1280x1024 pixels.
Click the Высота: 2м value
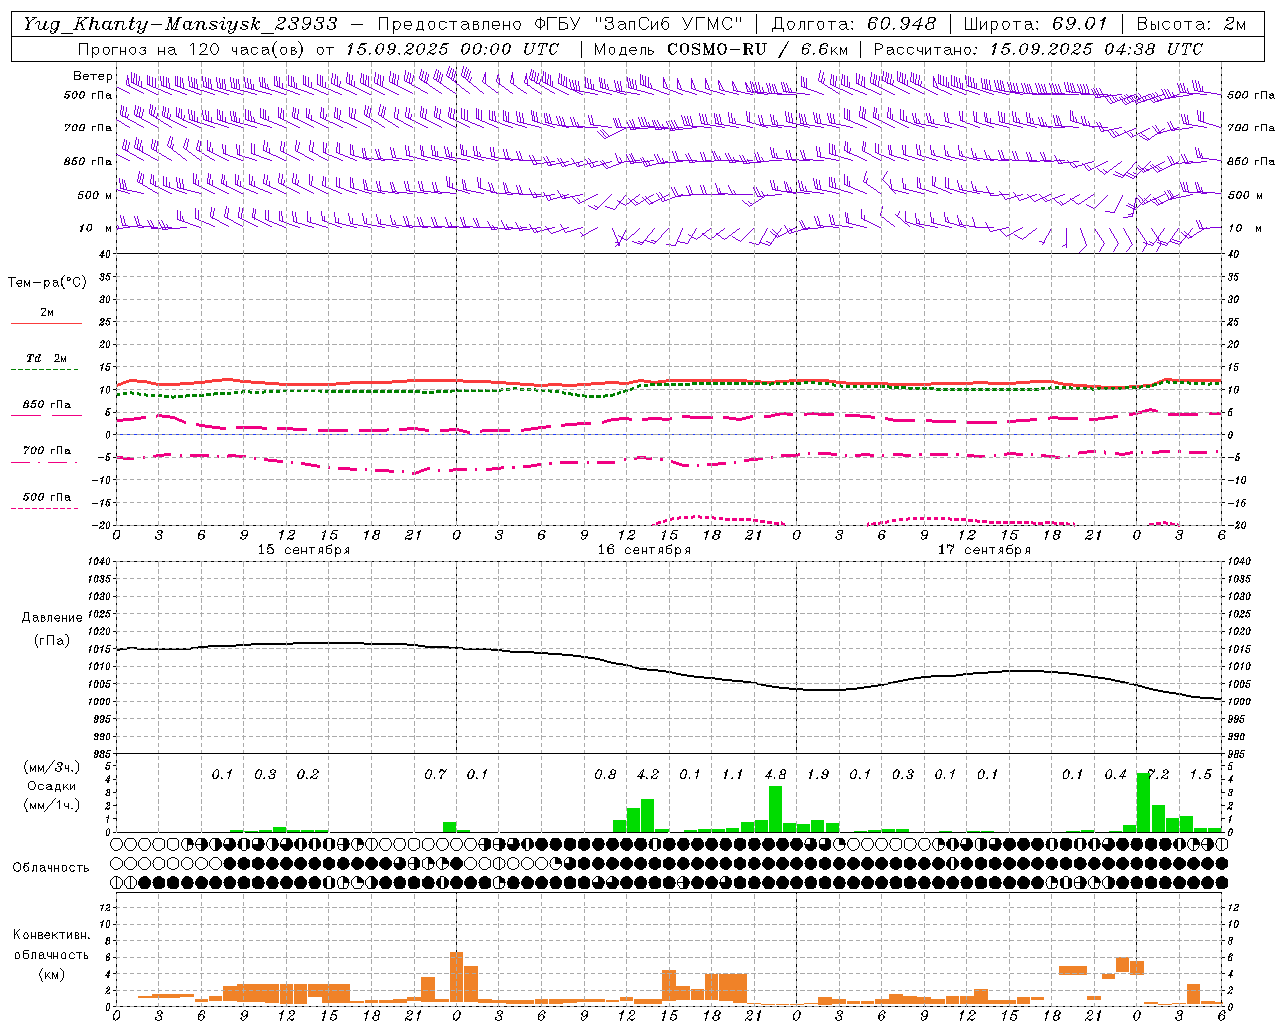pos(1191,24)
